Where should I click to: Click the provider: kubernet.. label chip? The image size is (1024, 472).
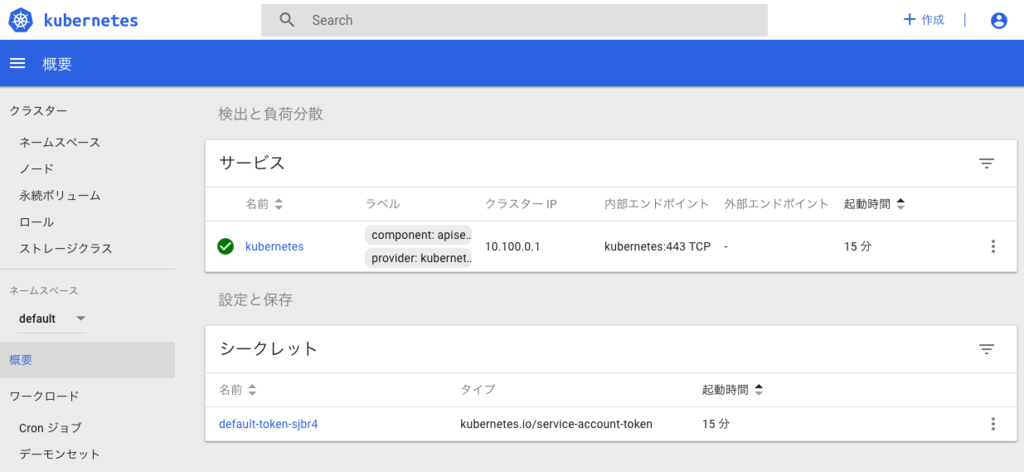(418, 259)
